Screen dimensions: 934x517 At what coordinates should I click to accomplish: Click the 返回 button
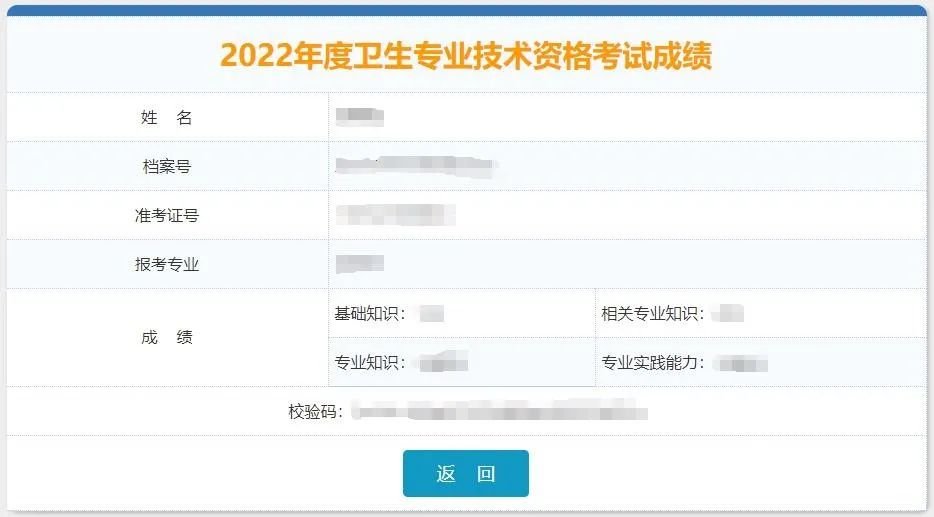pyautogui.click(x=465, y=474)
